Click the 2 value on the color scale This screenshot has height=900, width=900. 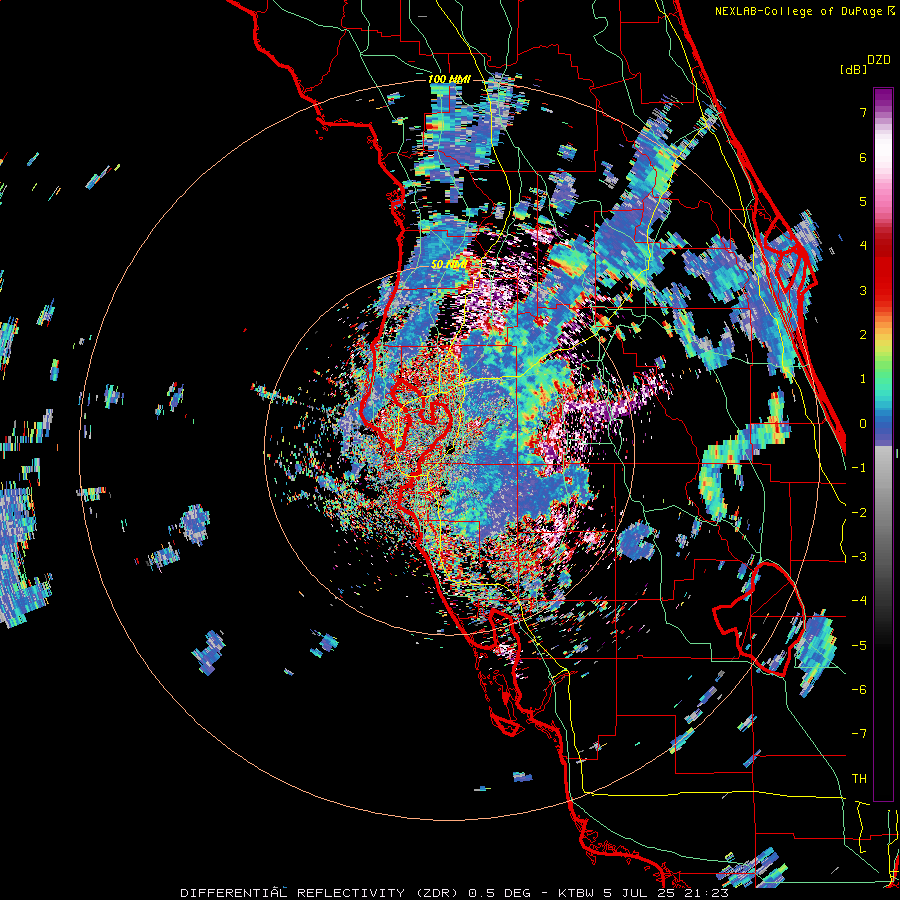tap(863, 335)
